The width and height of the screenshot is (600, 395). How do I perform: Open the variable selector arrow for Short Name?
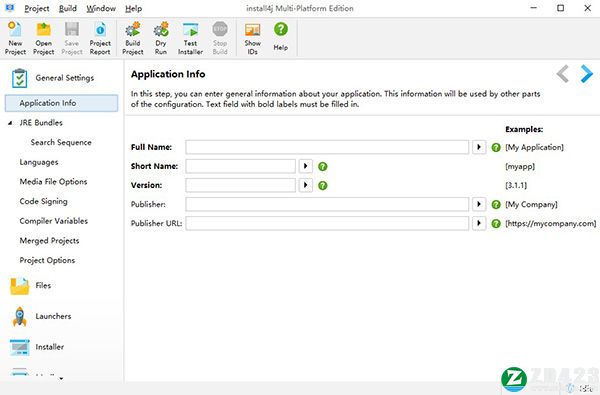305,166
